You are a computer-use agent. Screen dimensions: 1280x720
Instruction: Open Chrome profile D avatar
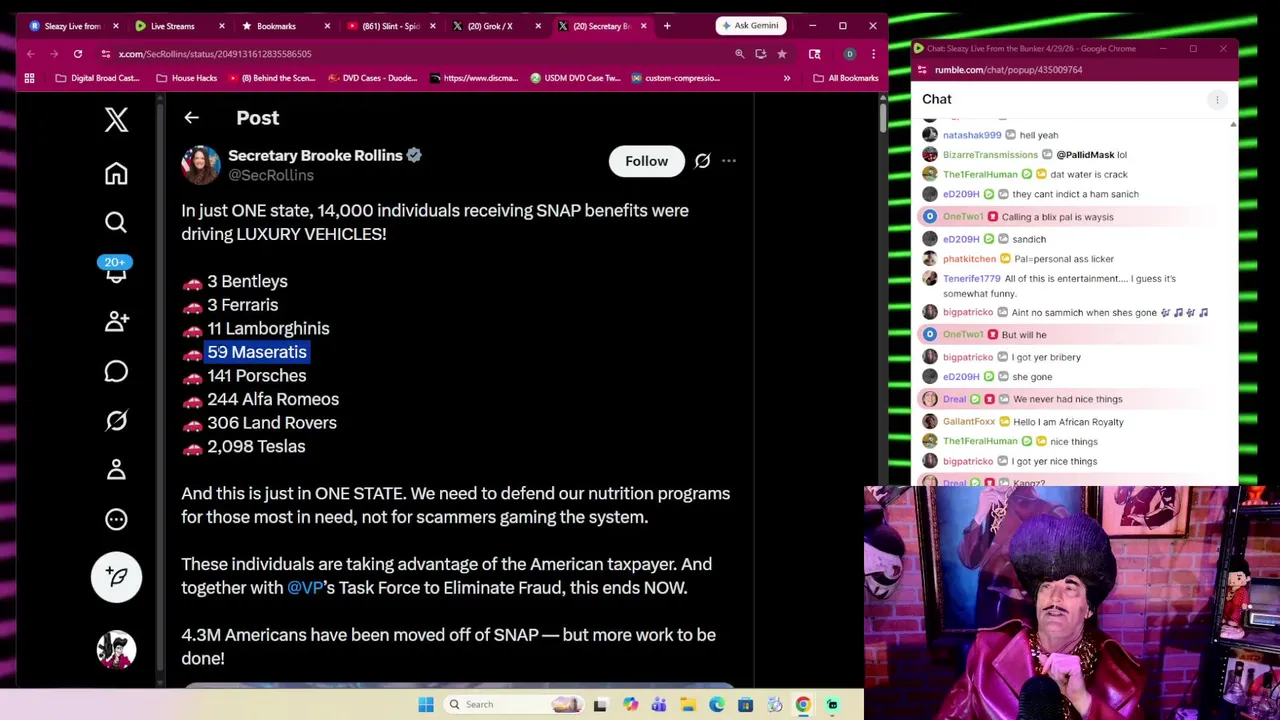coord(849,54)
